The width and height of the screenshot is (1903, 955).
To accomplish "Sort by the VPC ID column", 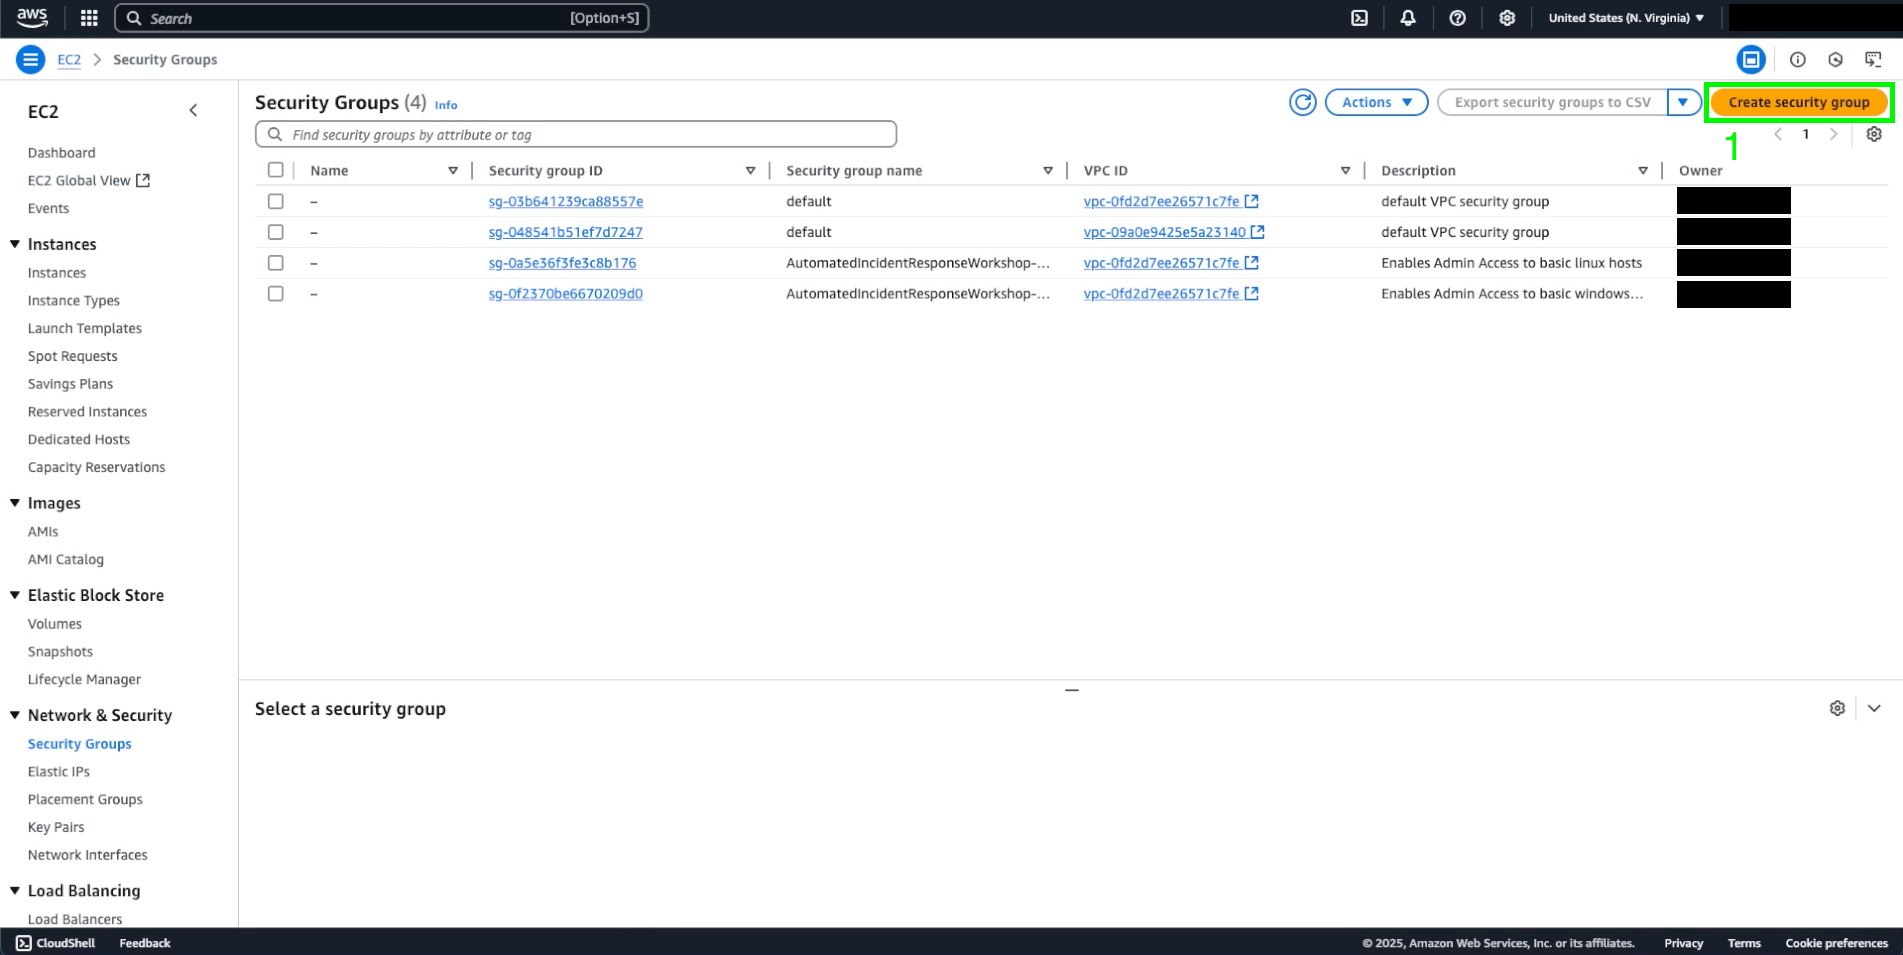I will [x=1345, y=171].
